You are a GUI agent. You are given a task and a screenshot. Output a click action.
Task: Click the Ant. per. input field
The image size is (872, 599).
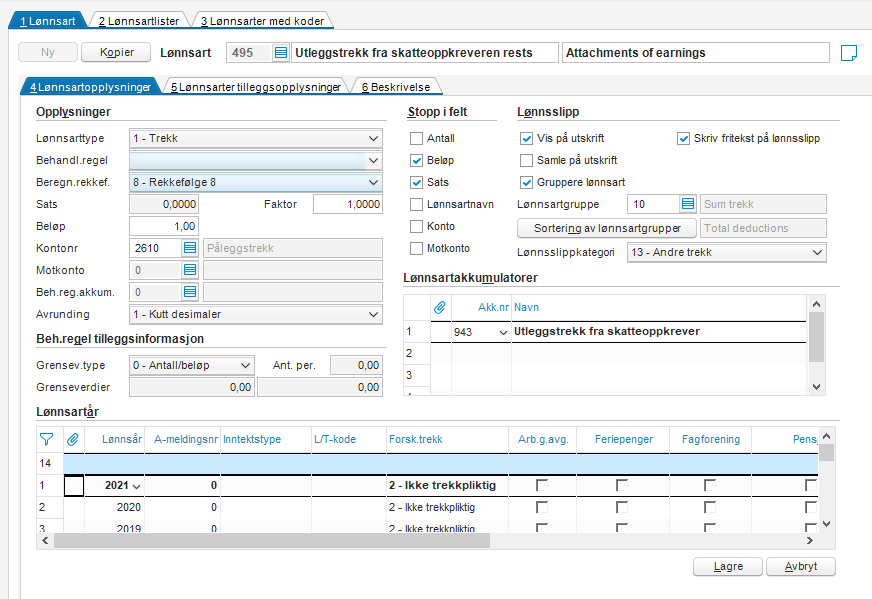click(x=356, y=365)
